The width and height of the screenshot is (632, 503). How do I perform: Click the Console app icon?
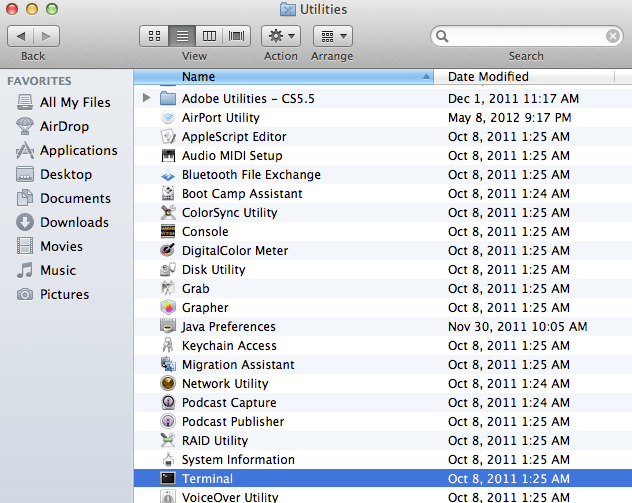click(x=168, y=231)
